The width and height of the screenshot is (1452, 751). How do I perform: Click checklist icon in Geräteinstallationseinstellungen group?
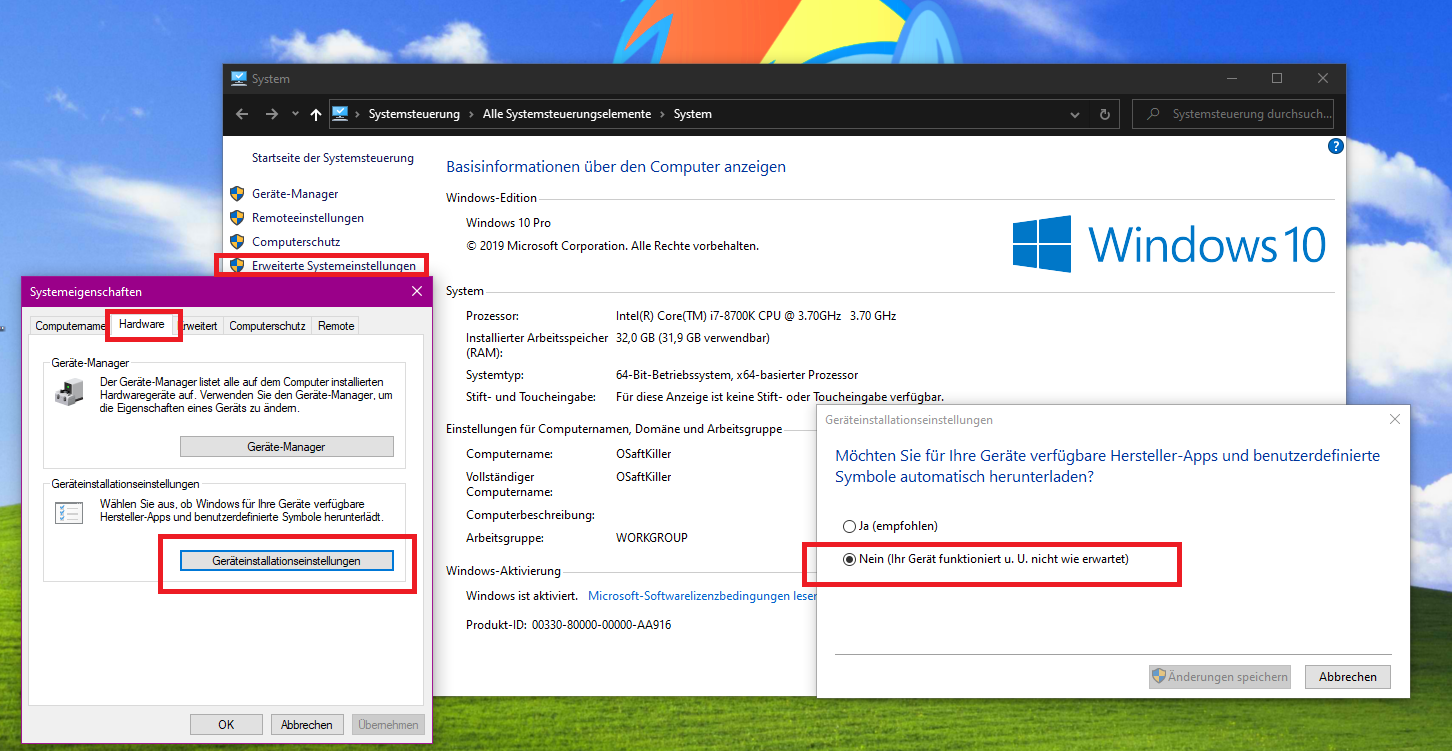click(70, 512)
